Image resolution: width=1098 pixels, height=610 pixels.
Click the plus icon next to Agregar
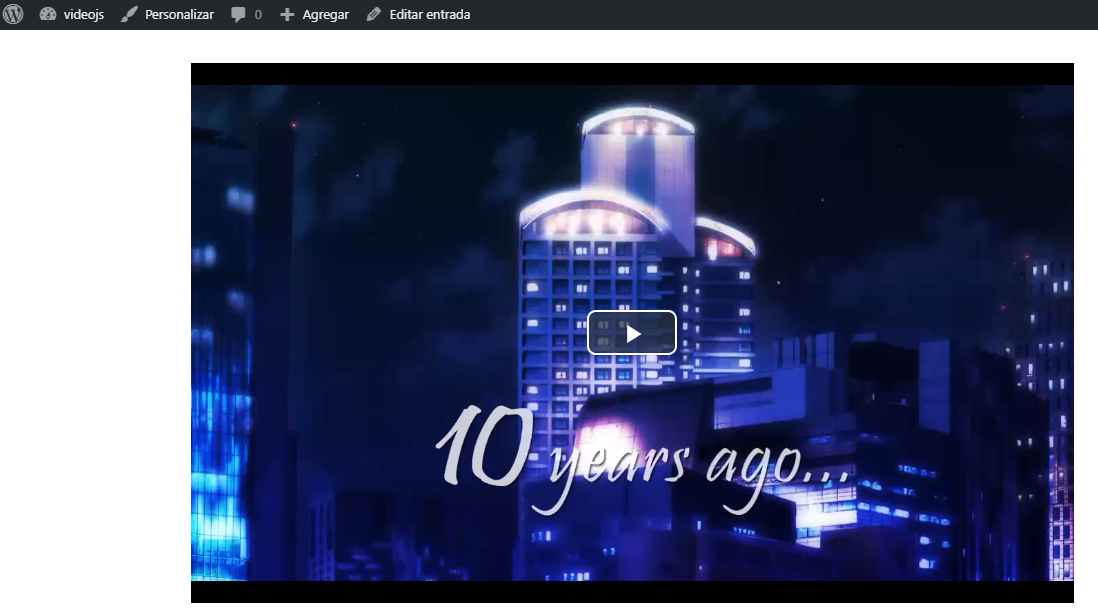point(287,14)
